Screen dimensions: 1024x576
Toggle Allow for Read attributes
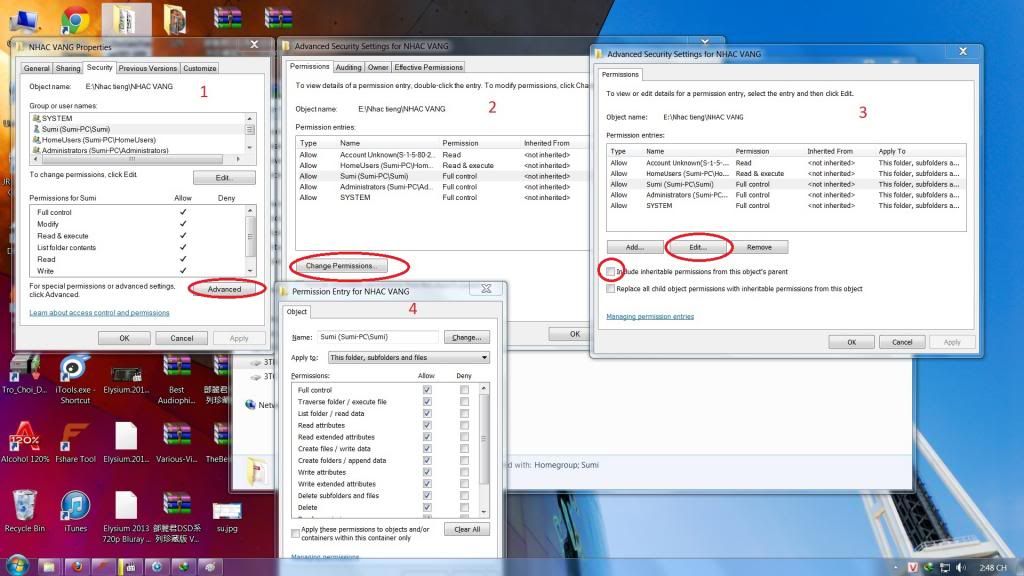point(427,425)
